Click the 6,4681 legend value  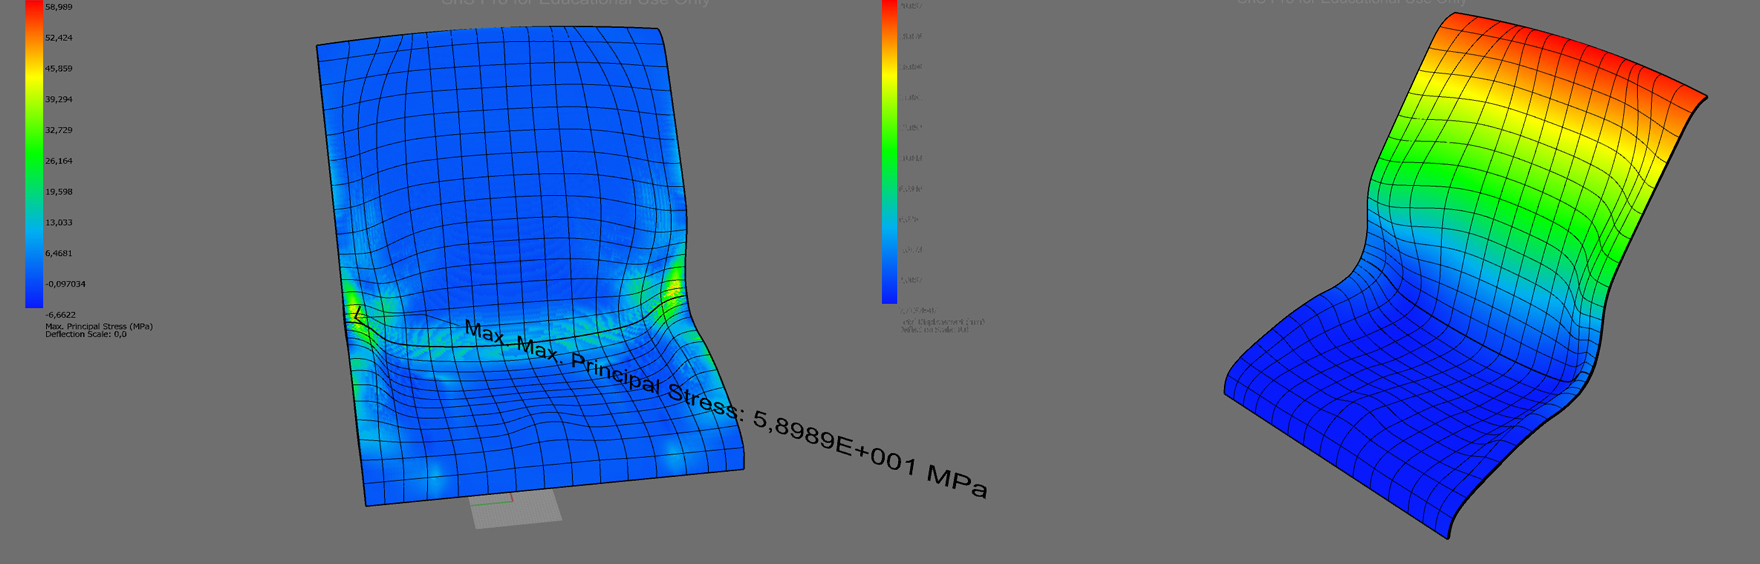pos(58,254)
